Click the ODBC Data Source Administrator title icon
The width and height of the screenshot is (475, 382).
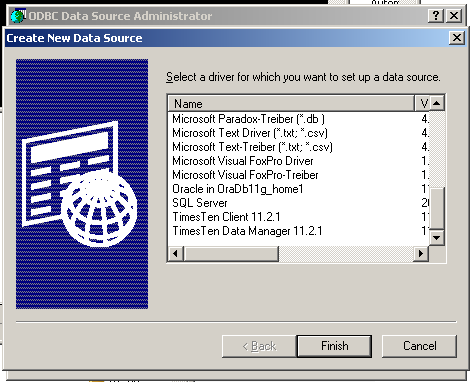click(18, 16)
